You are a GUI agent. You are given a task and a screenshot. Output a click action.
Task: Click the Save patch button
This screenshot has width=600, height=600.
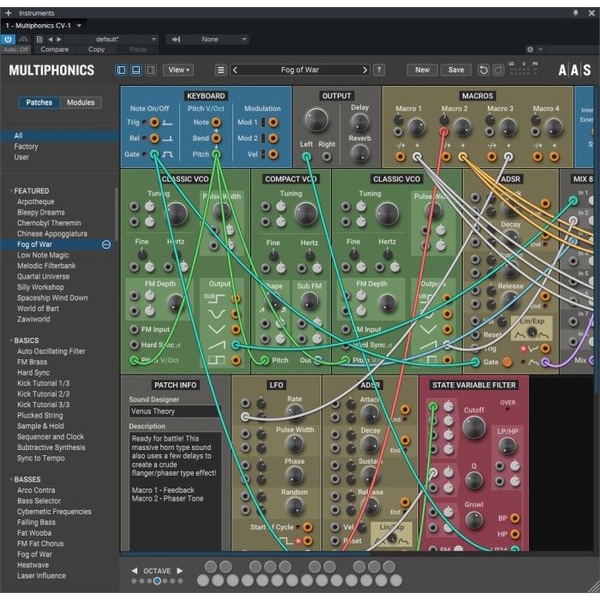(456, 70)
